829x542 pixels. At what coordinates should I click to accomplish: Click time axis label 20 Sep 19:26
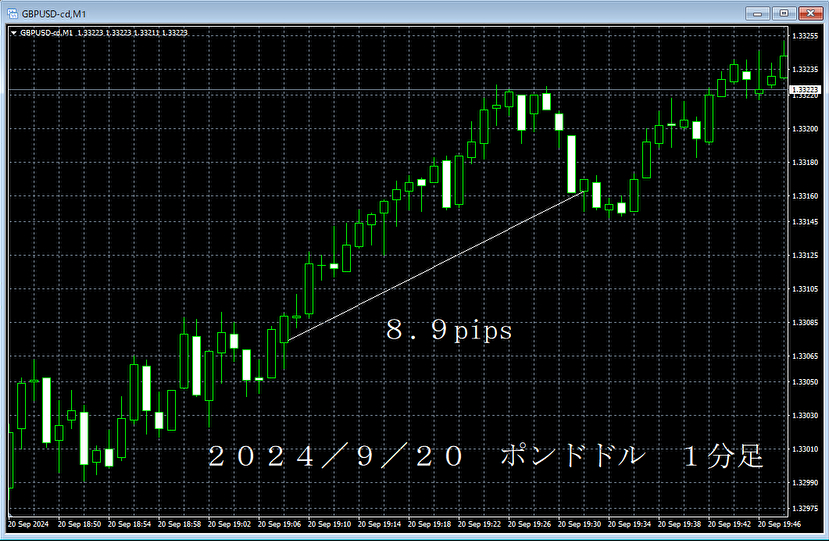pyautogui.click(x=530, y=525)
